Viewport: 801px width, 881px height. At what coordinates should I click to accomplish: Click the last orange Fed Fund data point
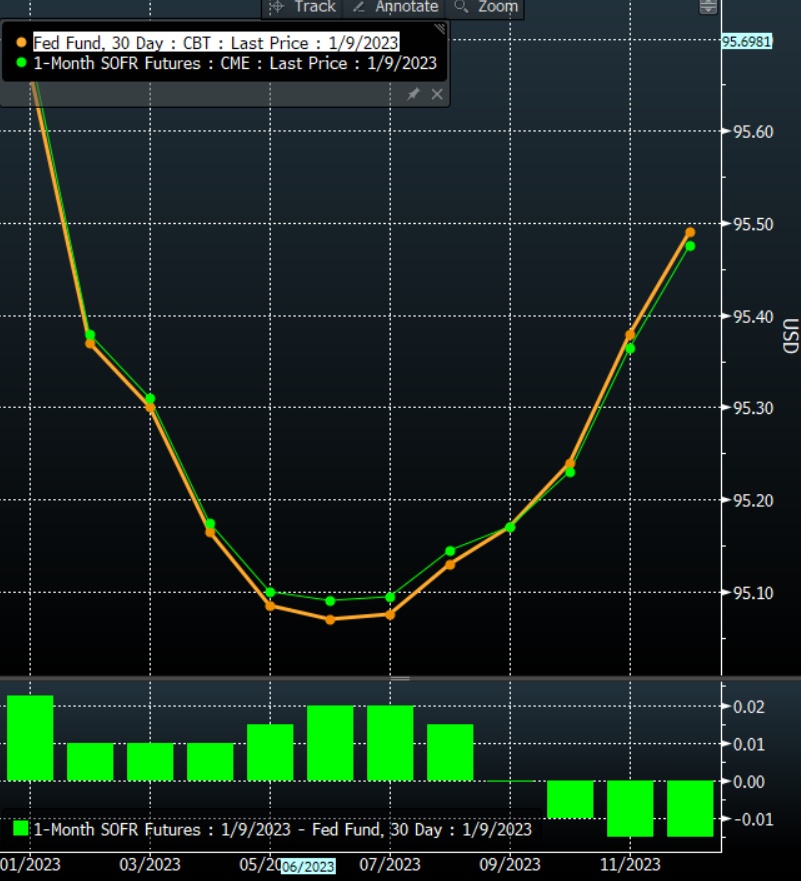[x=690, y=232]
